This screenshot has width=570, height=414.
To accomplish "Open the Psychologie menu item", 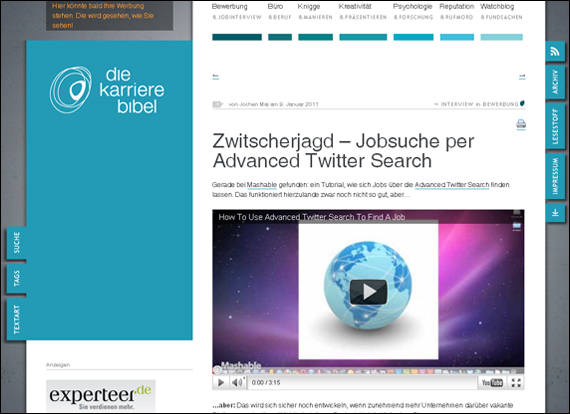I will [x=413, y=7].
